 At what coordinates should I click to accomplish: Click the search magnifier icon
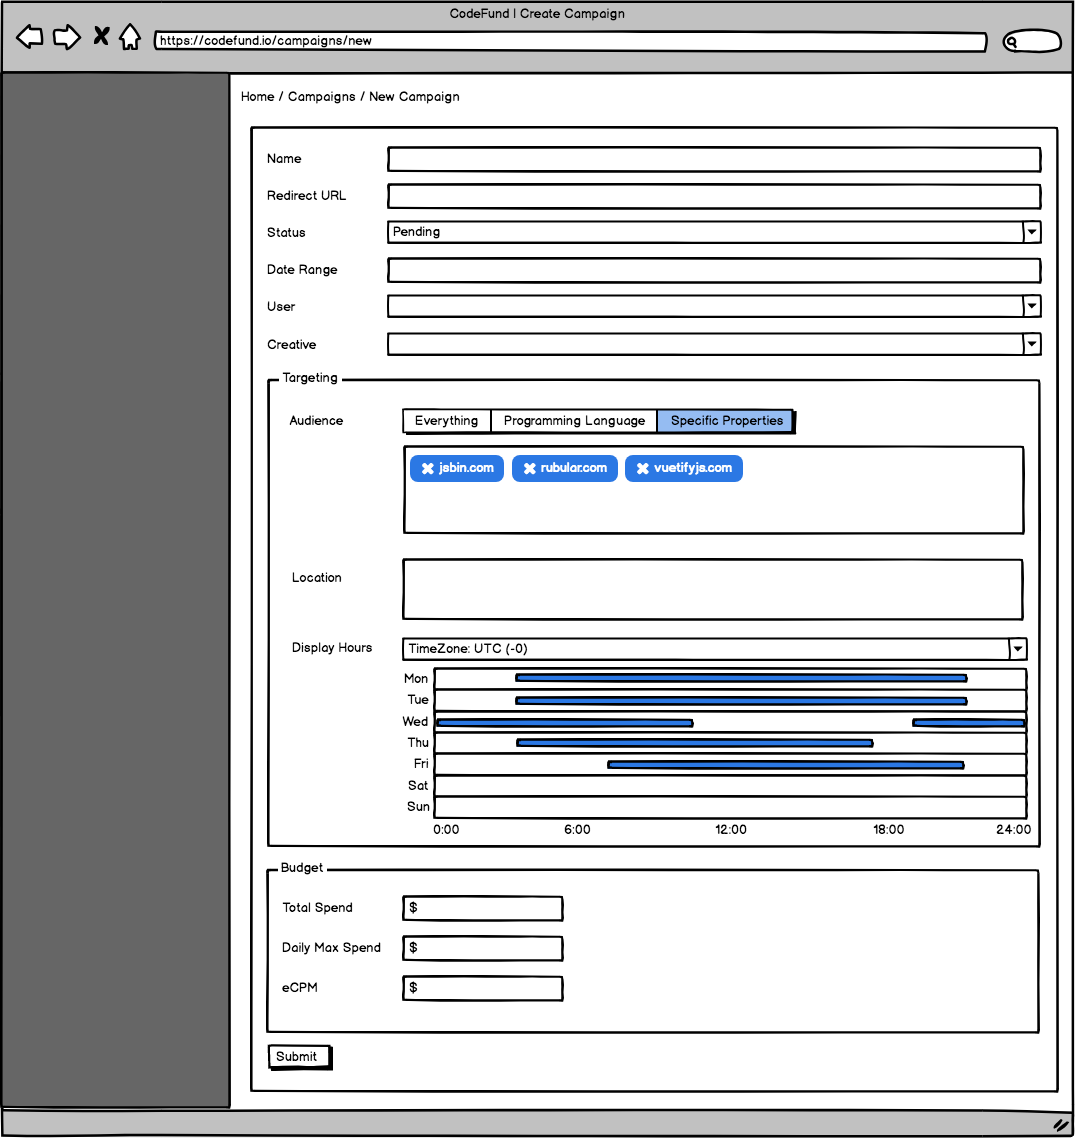tap(1014, 40)
